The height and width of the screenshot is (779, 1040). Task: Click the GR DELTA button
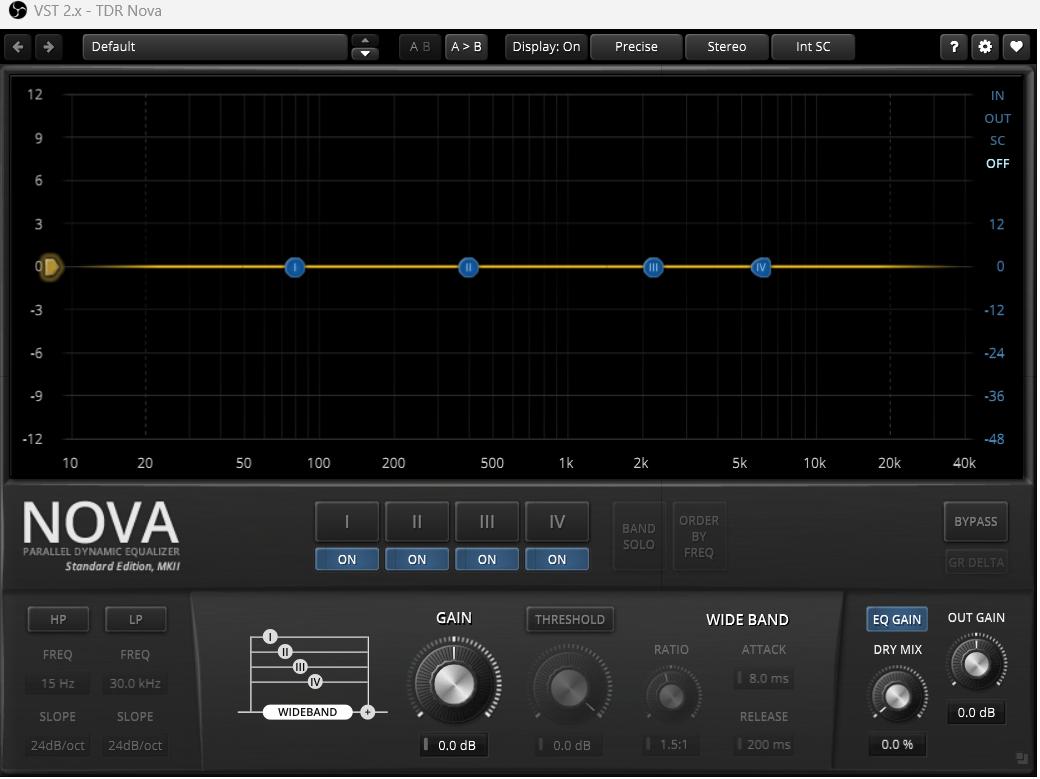click(x=976, y=562)
